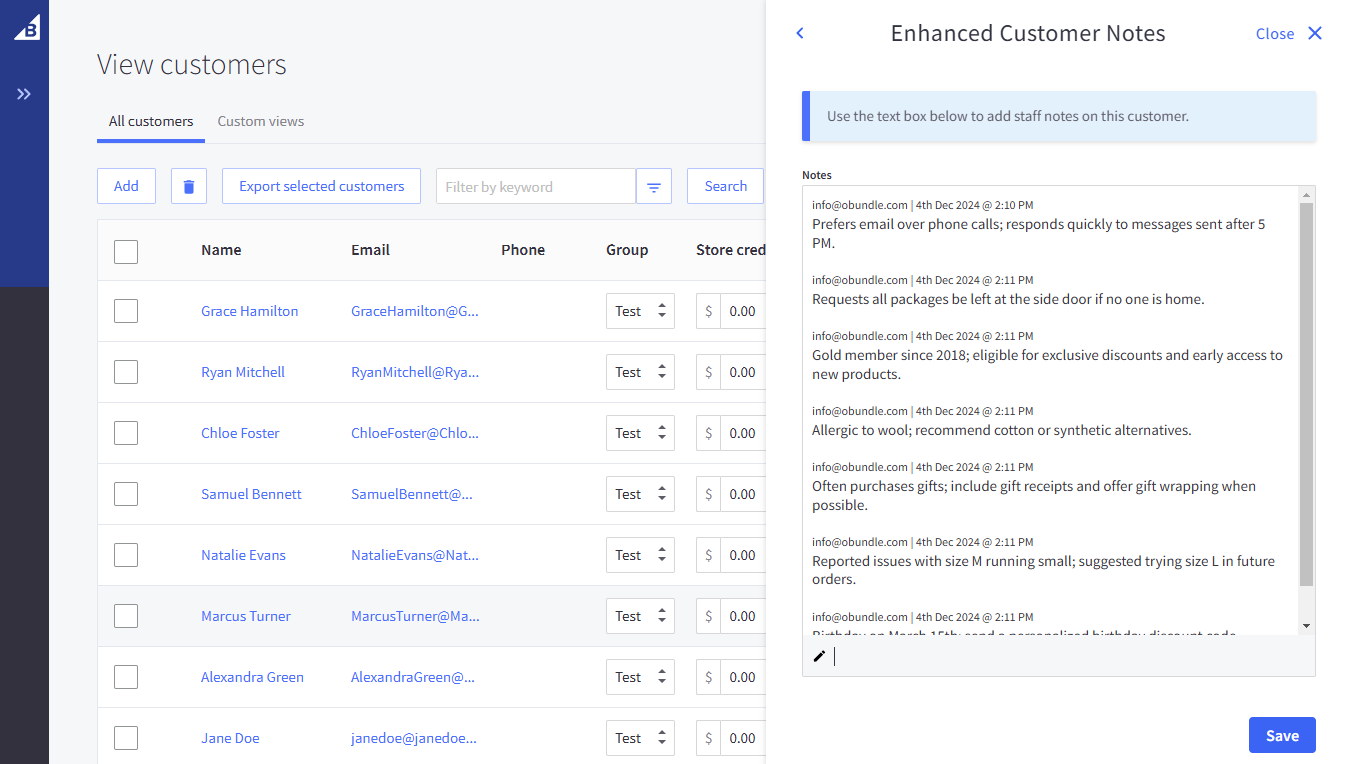Screen dimensions: 1351x764
Task: Tick the checkbox for Ryan Mitchell's row
Action: [x=125, y=371]
